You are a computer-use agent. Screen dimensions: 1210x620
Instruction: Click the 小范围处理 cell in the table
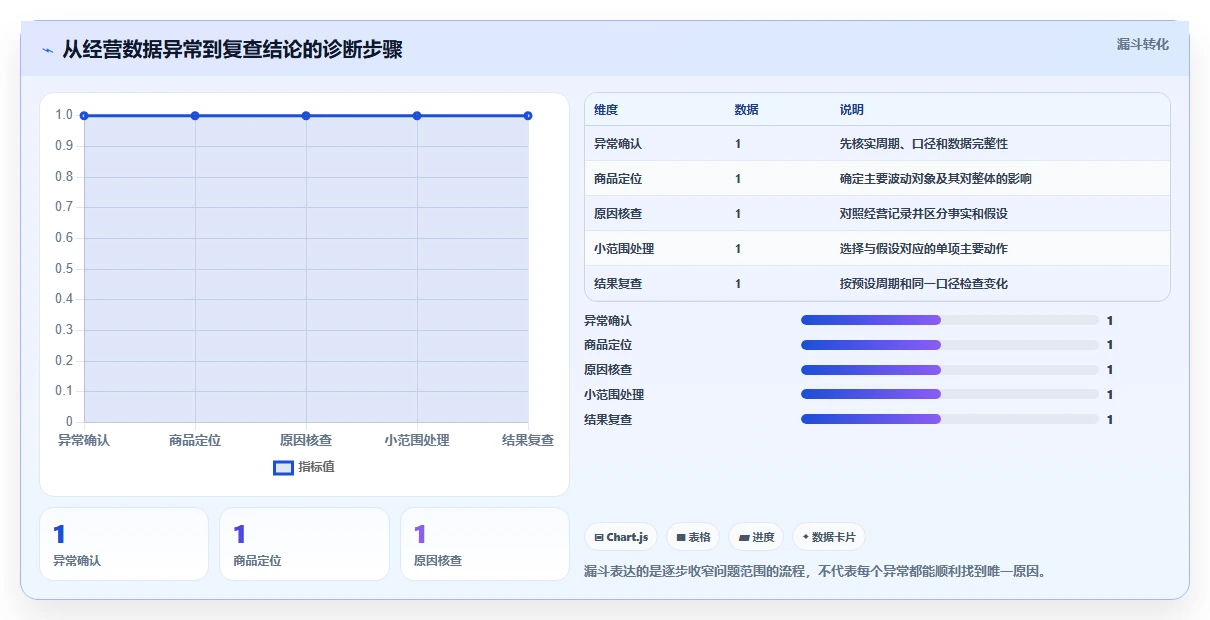tap(624, 249)
